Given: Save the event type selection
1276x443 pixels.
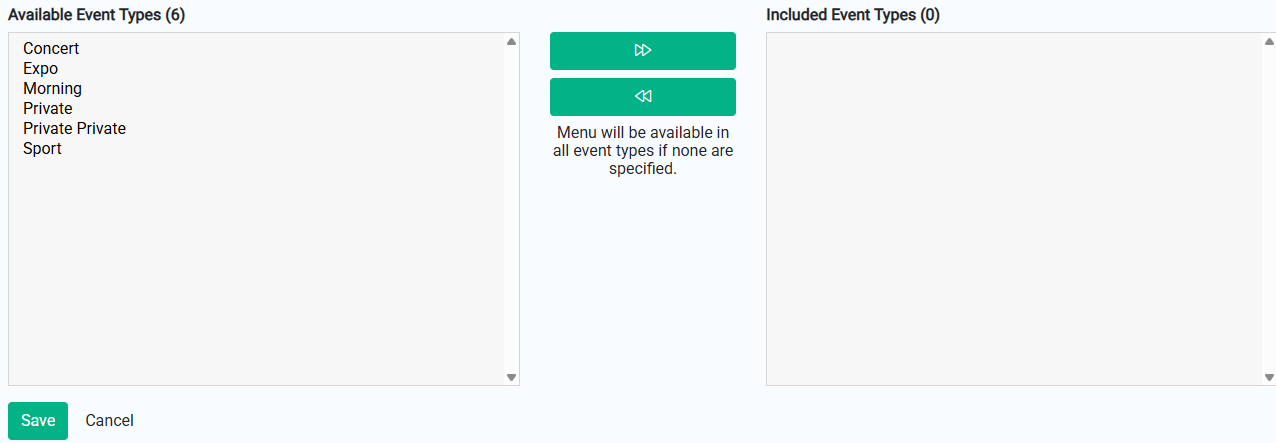Looking at the screenshot, I should coord(38,421).
